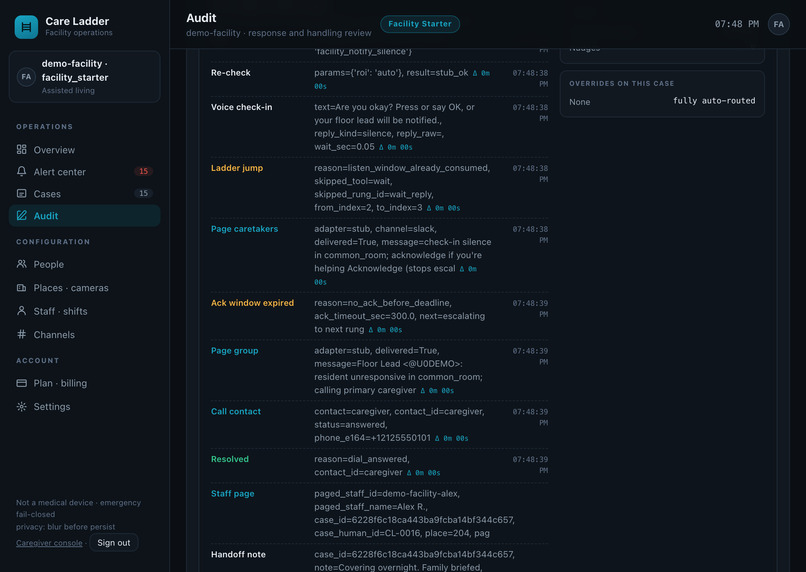Screen dimensions: 806x572
Task: Click the Re-check event label
Action: pyautogui.click(x=231, y=72)
